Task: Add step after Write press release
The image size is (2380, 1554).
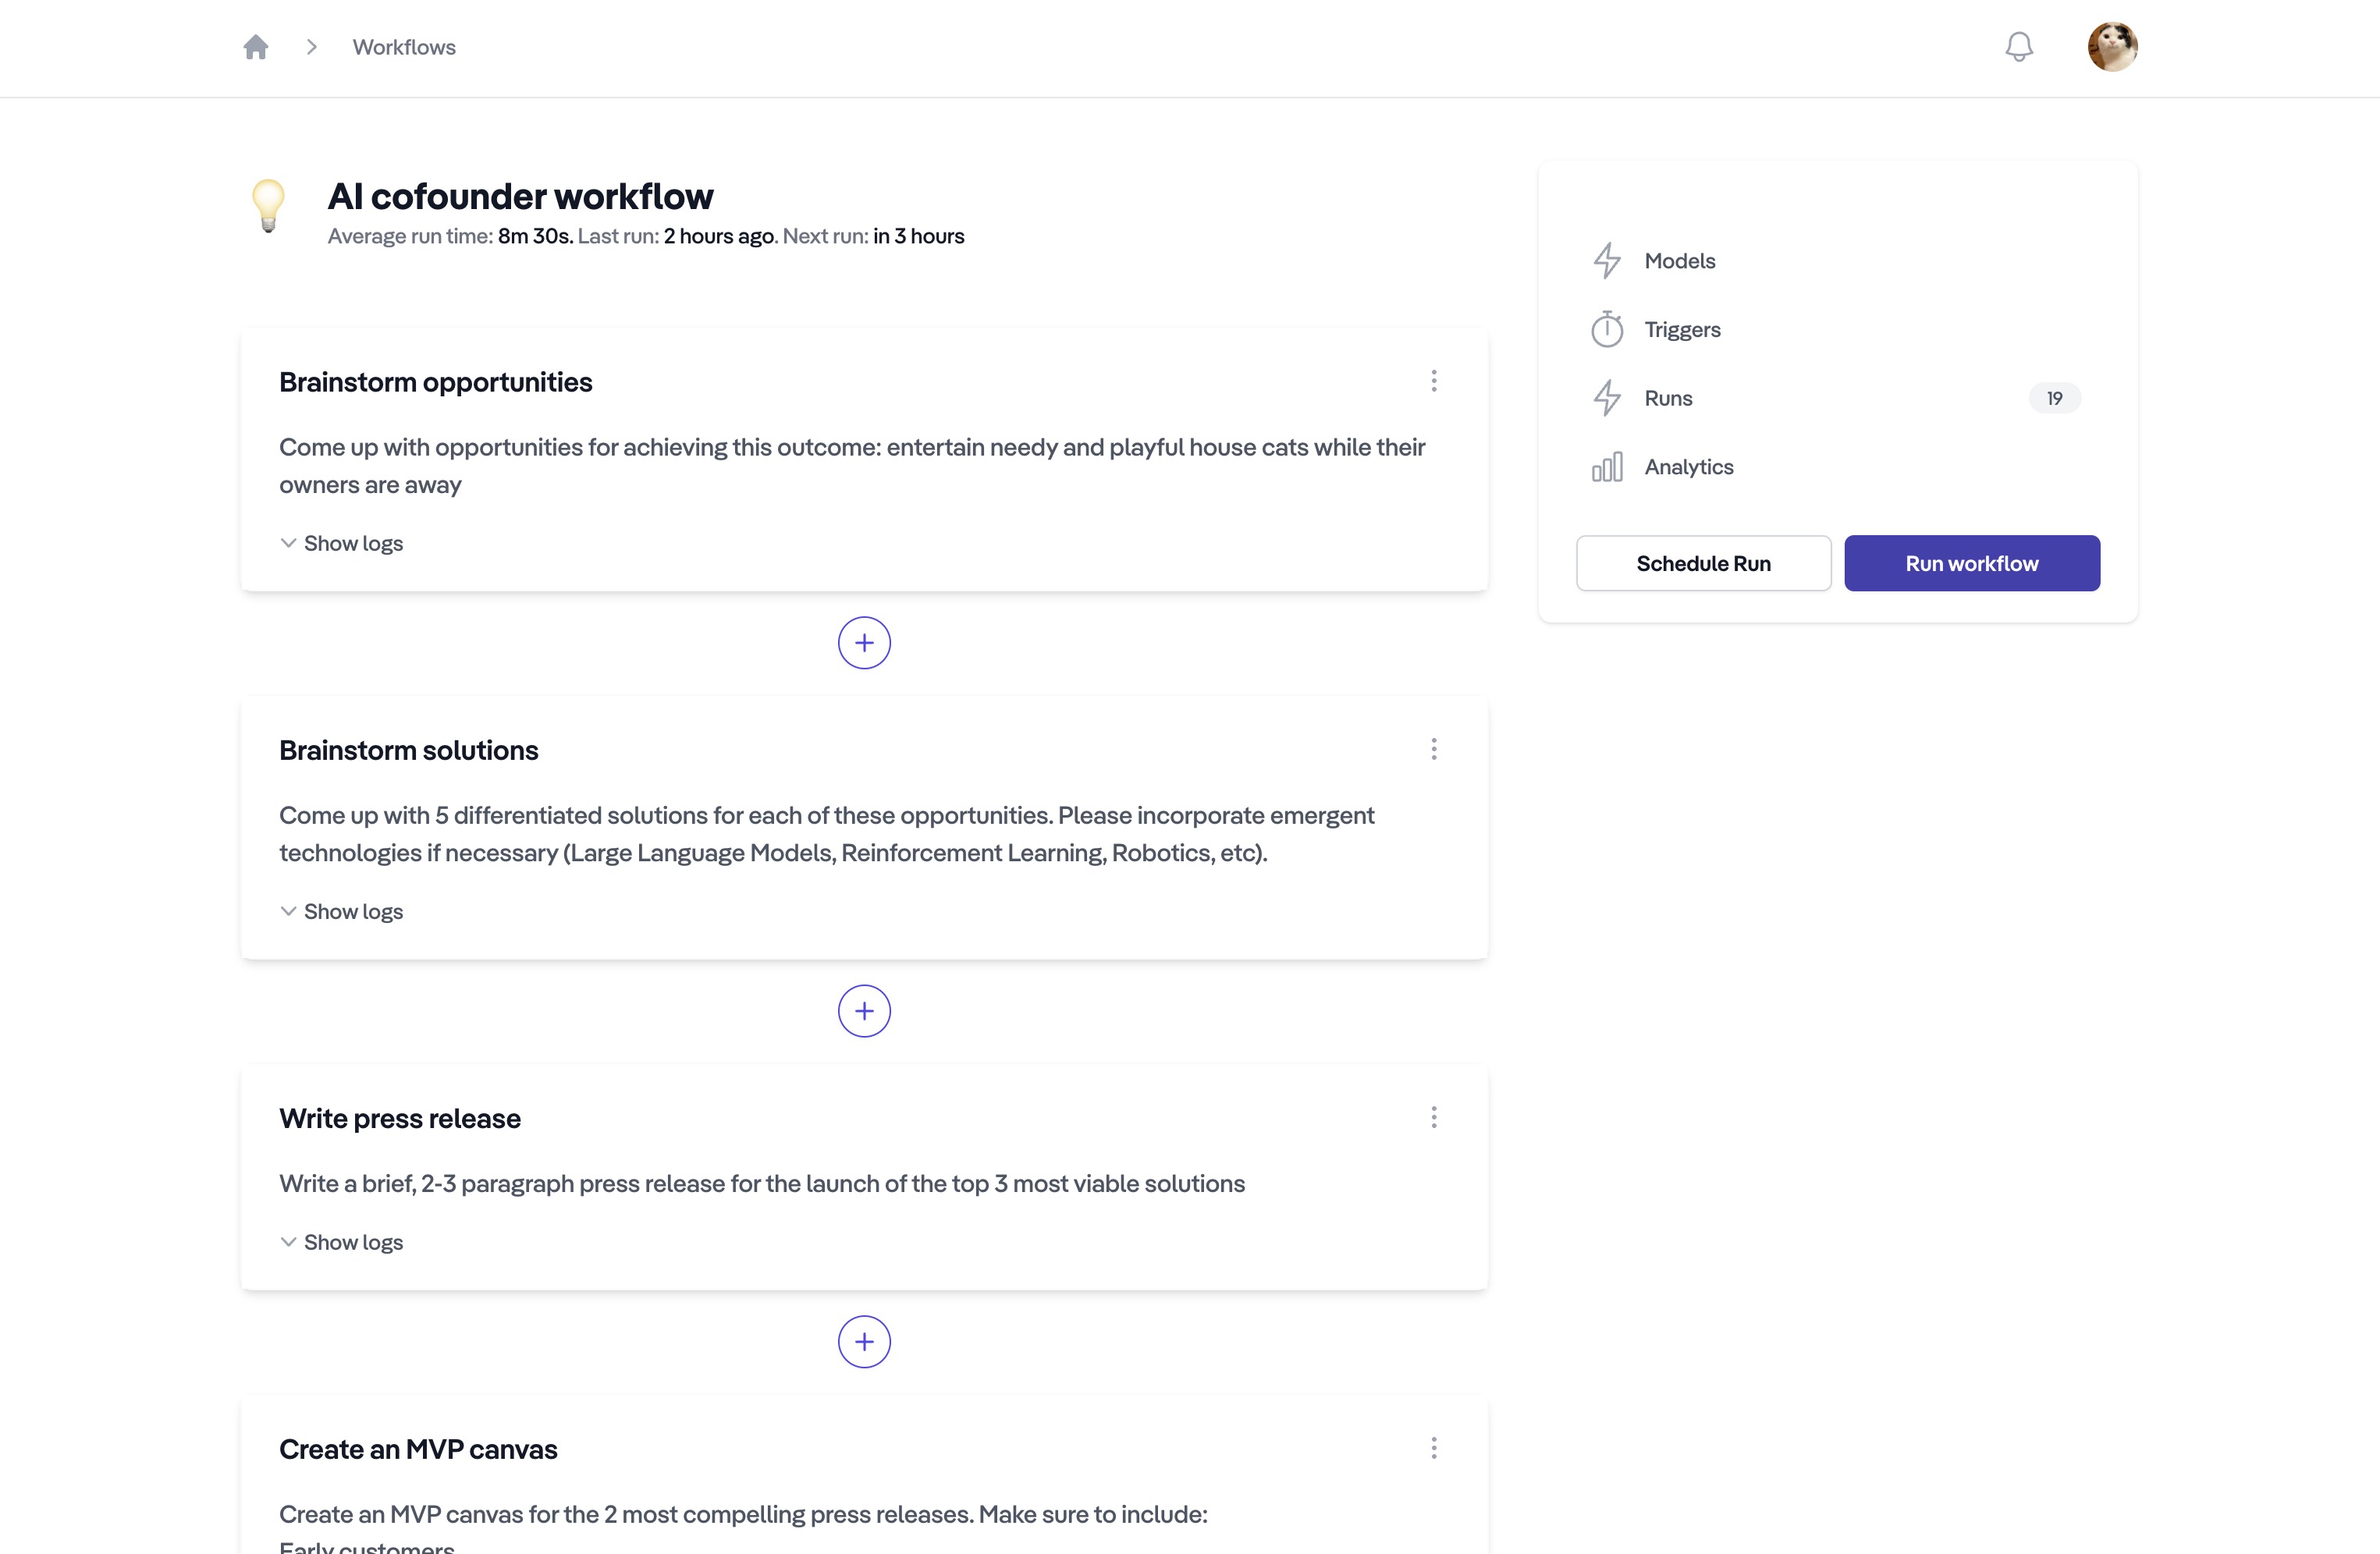Action: (864, 1342)
